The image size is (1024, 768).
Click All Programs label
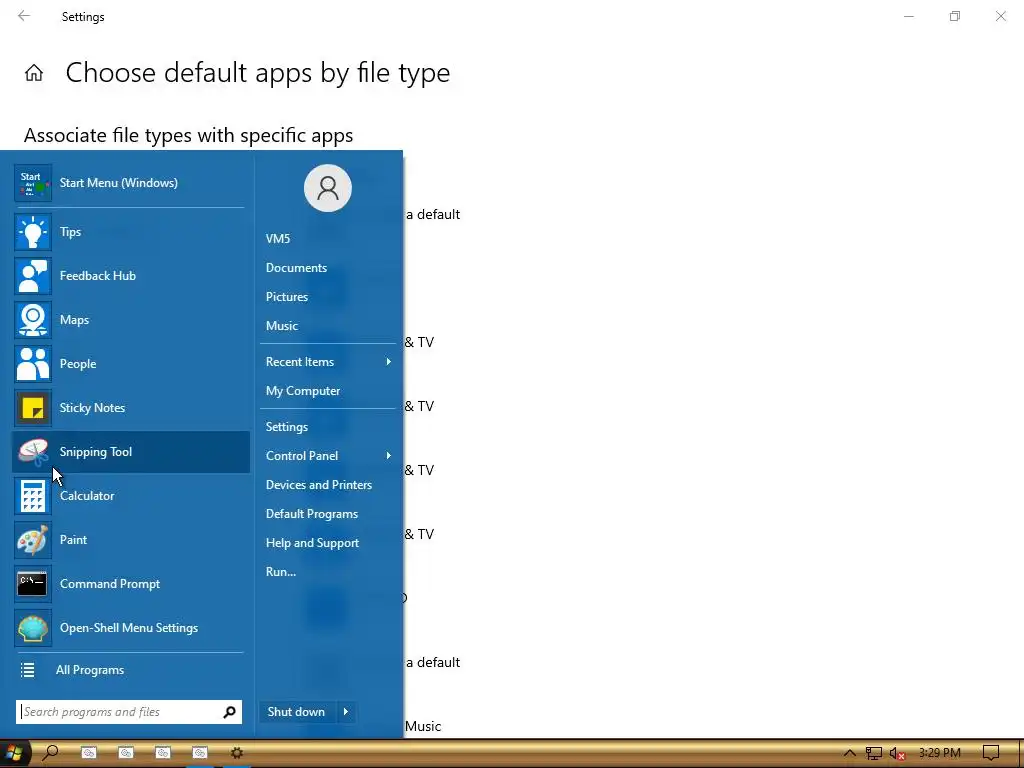[90, 670]
